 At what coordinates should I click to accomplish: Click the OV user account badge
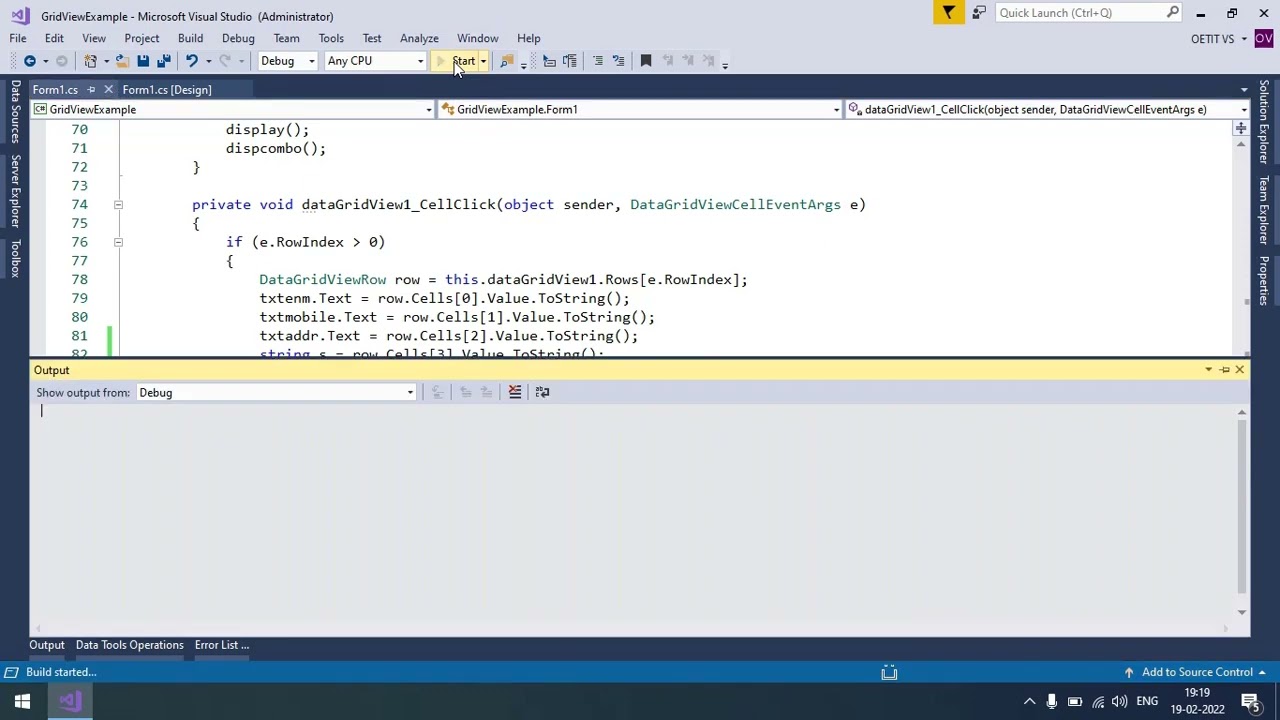pos(1264,38)
